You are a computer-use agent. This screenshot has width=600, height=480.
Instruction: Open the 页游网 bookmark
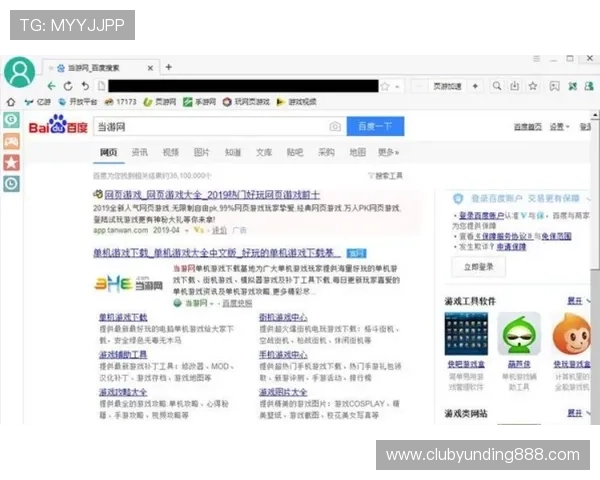coord(160,102)
